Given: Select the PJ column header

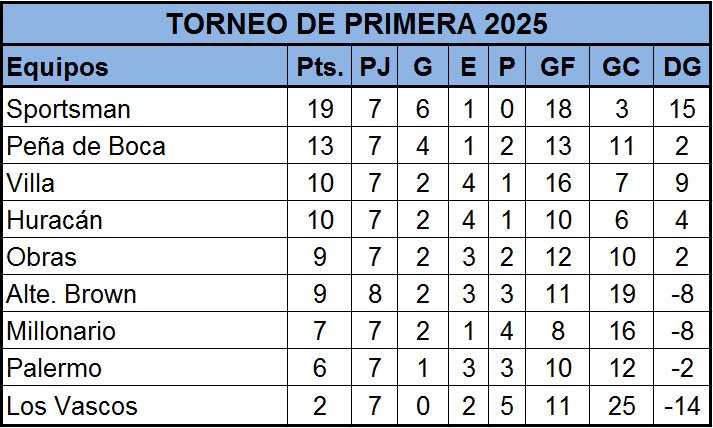Looking at the screenshot, I should pyautogui.click(x=375, y=66).
